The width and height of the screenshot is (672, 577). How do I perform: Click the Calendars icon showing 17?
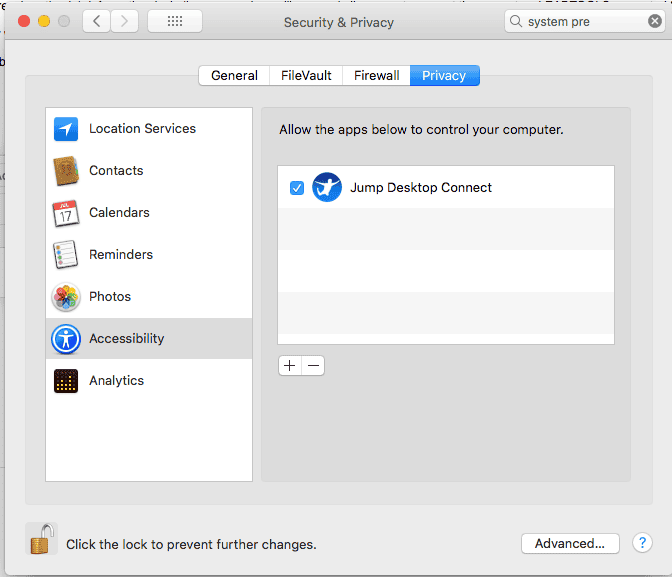tap(66, 213)
